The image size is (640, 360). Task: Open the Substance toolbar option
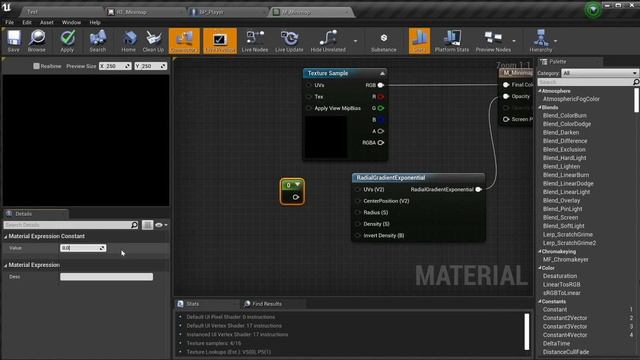[x=383, y=41]
